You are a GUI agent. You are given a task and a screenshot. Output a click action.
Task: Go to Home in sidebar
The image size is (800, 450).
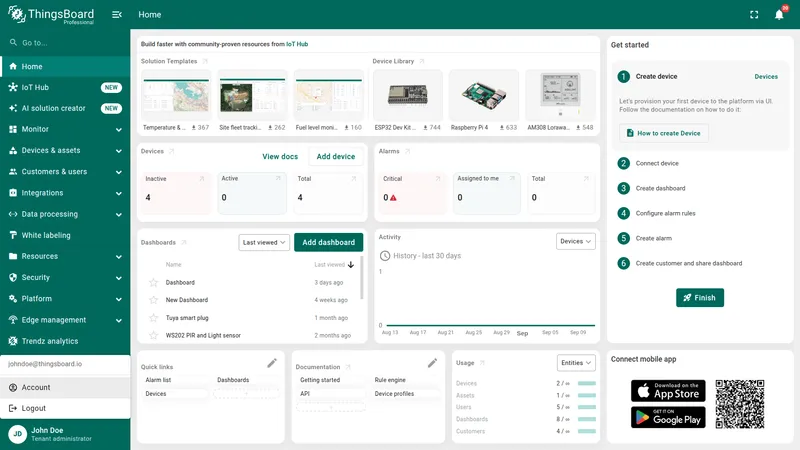pos(65,66)
